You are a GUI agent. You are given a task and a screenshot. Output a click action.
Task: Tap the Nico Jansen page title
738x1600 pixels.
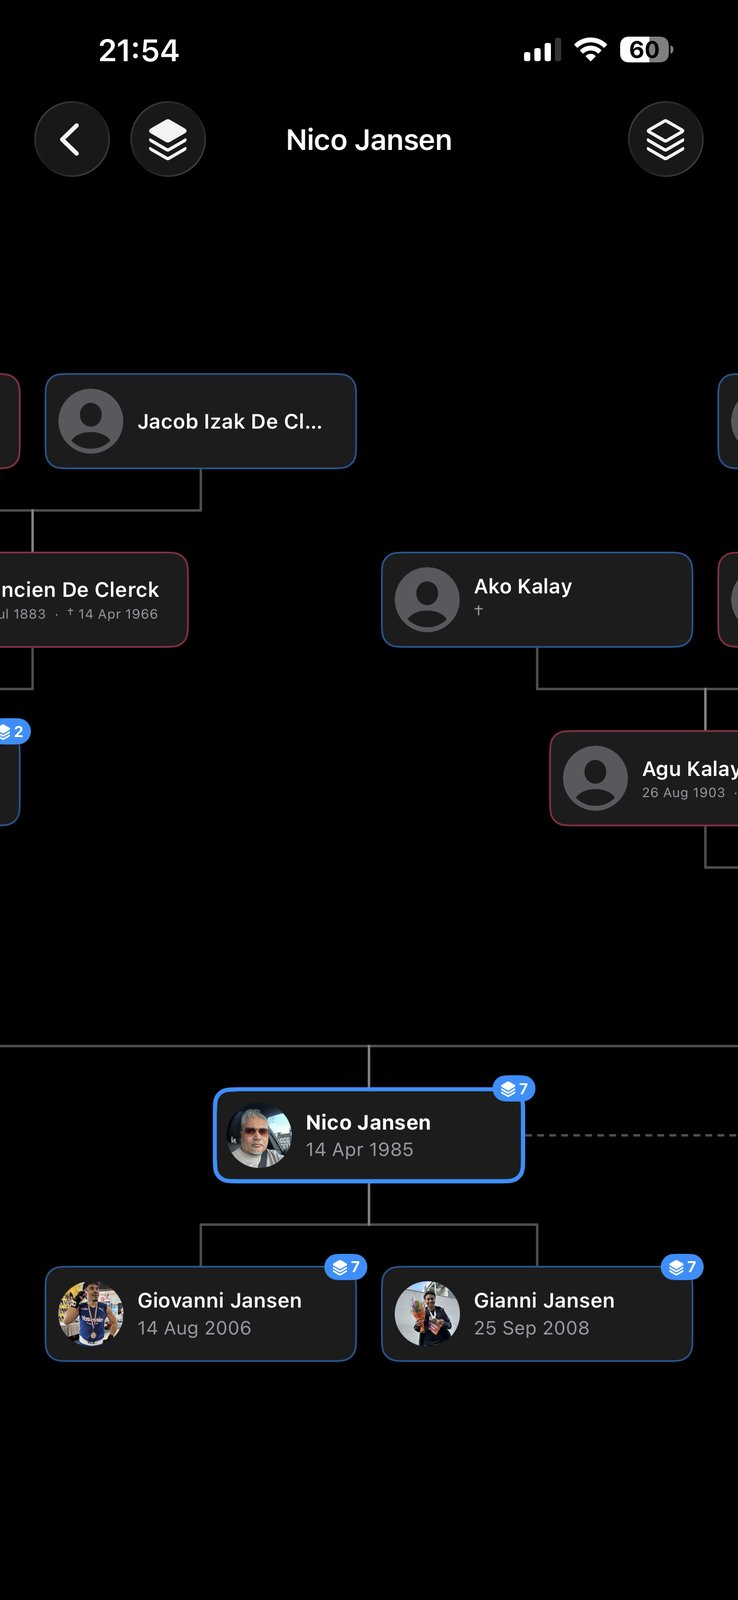pyautogui.click(x=369, y=140)
